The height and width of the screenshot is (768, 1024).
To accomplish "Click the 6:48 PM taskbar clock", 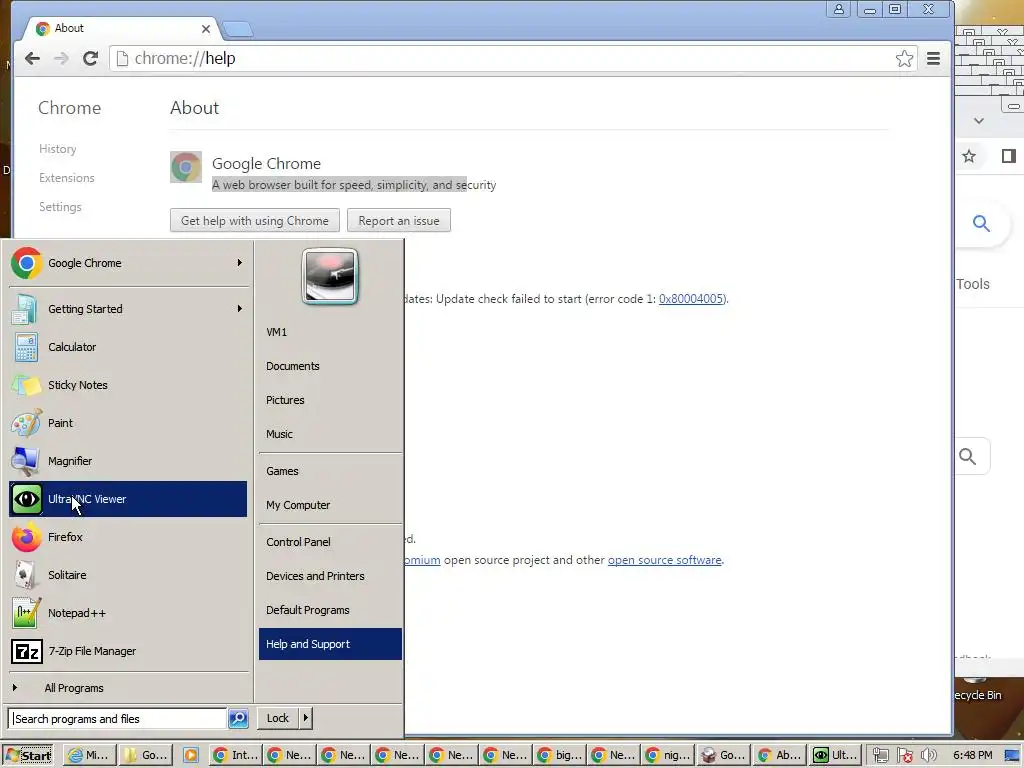I will (972, 755).
